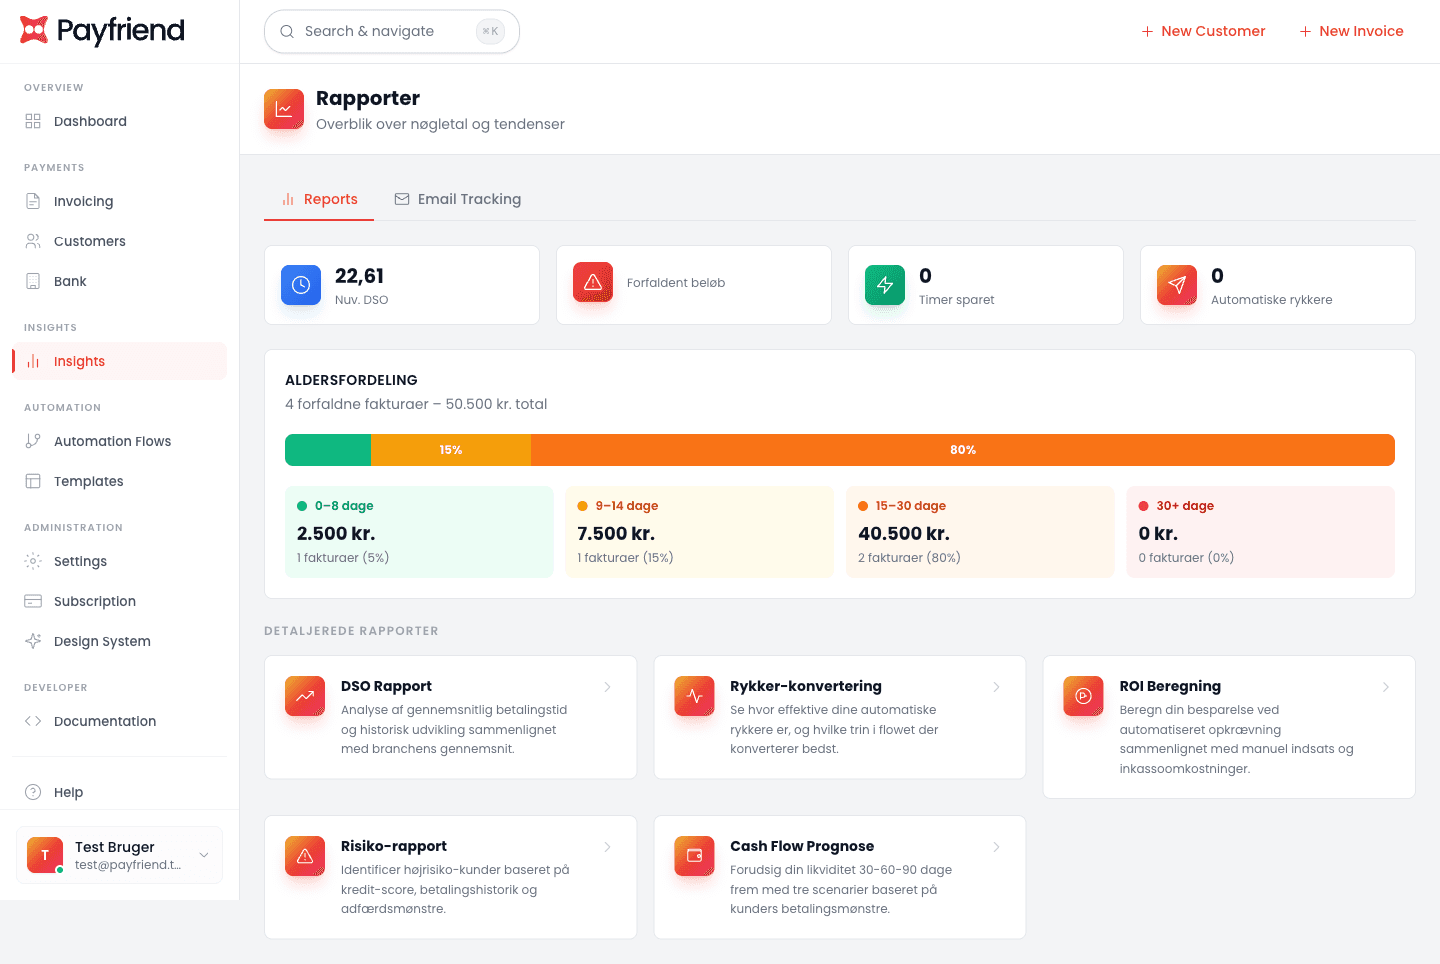This screenshot has width=1440, height=964.
Task: Open the Settings gear icon
Action: pos(33,561)
